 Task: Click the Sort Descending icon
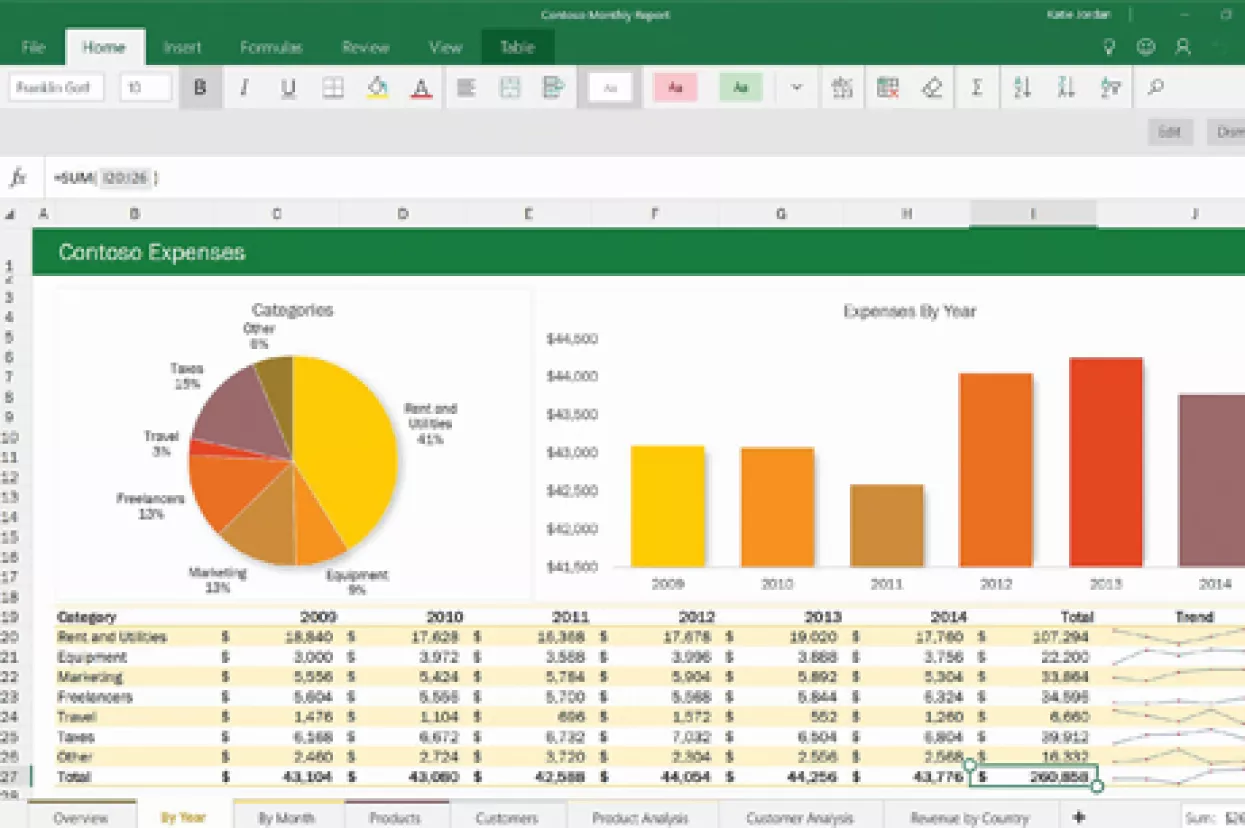coord(1066,87)
